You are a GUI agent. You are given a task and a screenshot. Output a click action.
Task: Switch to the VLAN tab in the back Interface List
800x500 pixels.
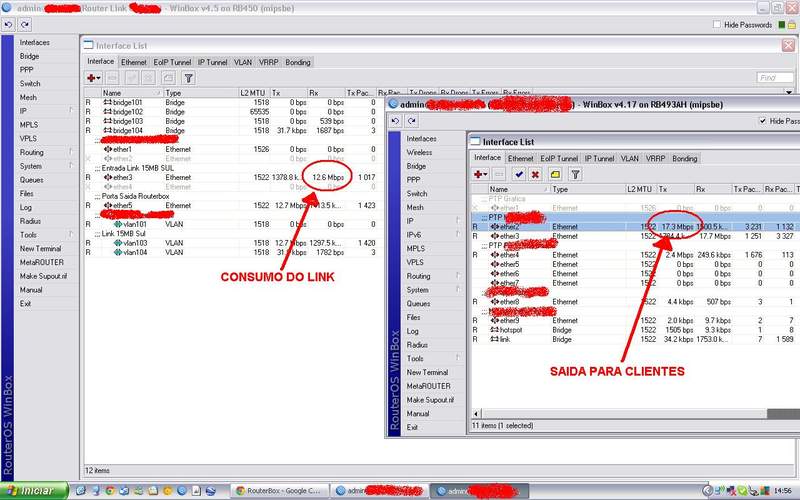(243, 62)
